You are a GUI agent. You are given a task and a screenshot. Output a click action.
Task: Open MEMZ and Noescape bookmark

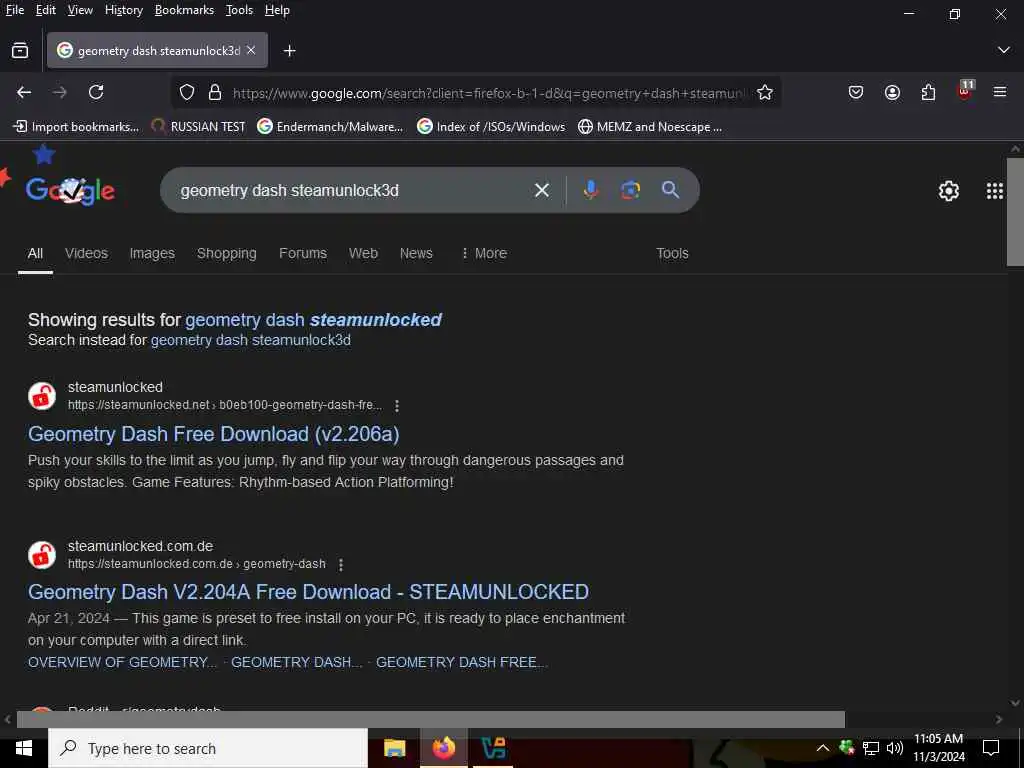[650, 127]
